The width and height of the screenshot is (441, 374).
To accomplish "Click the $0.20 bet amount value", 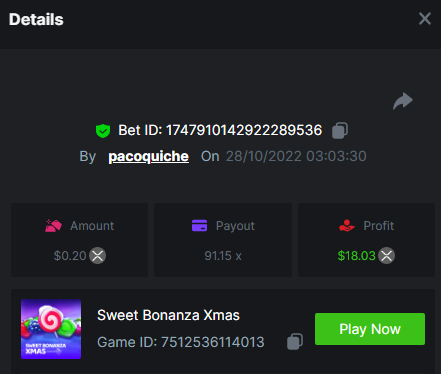I will tap(70, 256).
